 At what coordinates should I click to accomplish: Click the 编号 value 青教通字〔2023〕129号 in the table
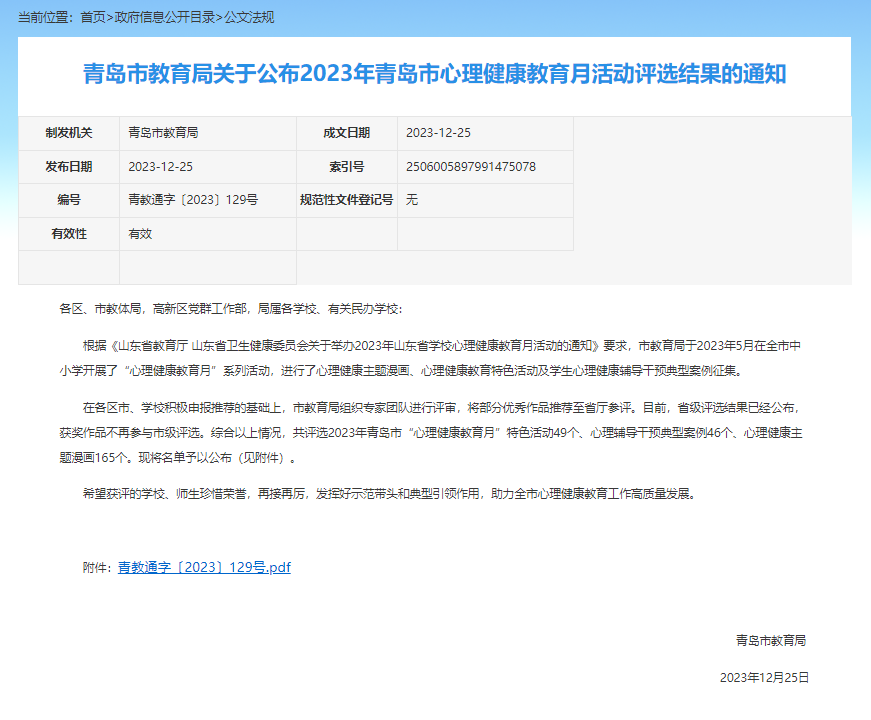[x=193, y=200]
